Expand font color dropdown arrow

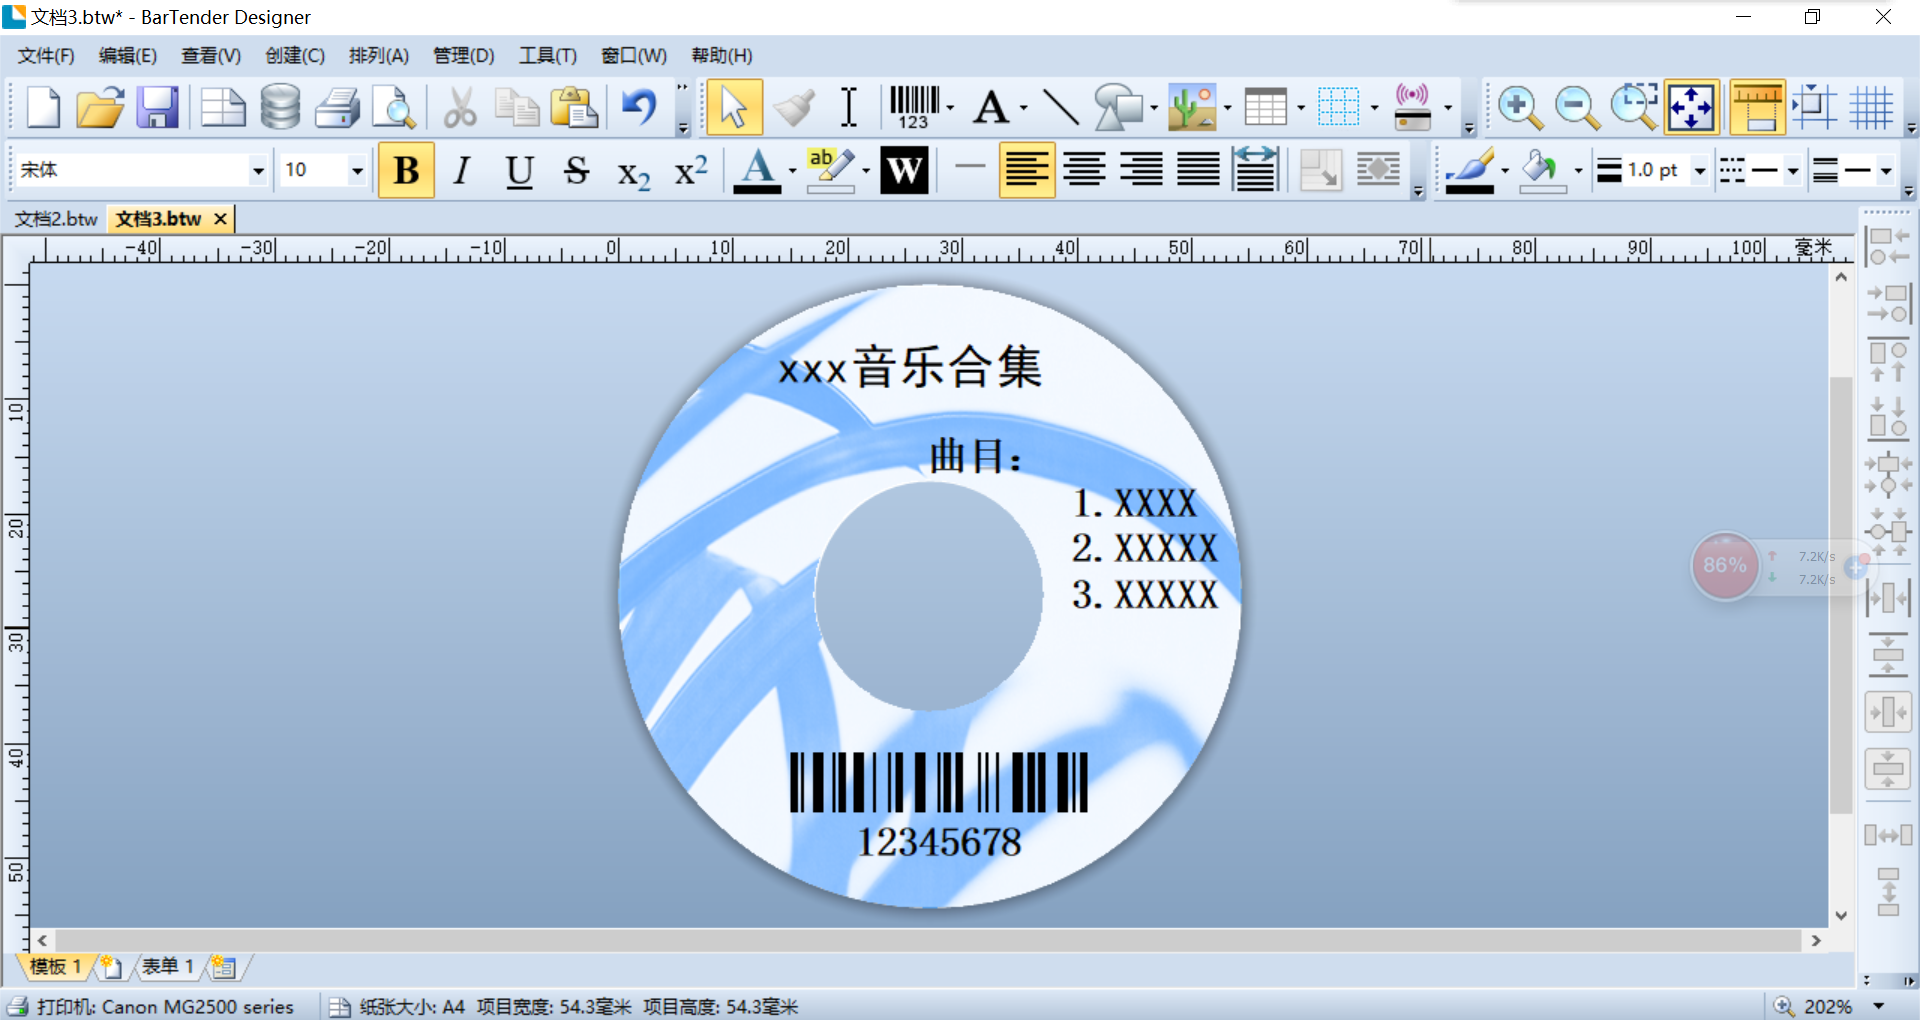click(792, 171)
